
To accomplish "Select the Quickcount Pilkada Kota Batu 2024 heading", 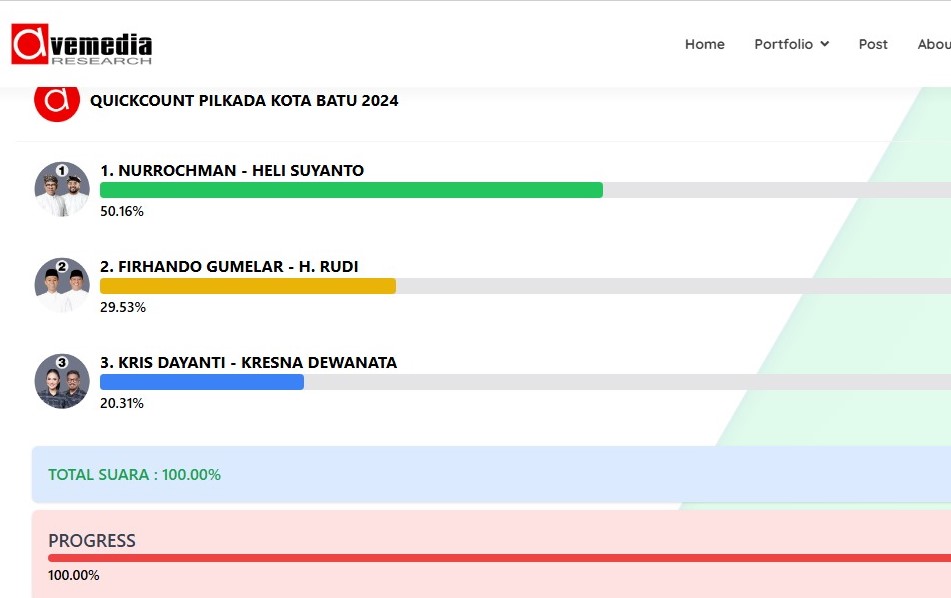I will click(244, 101).
